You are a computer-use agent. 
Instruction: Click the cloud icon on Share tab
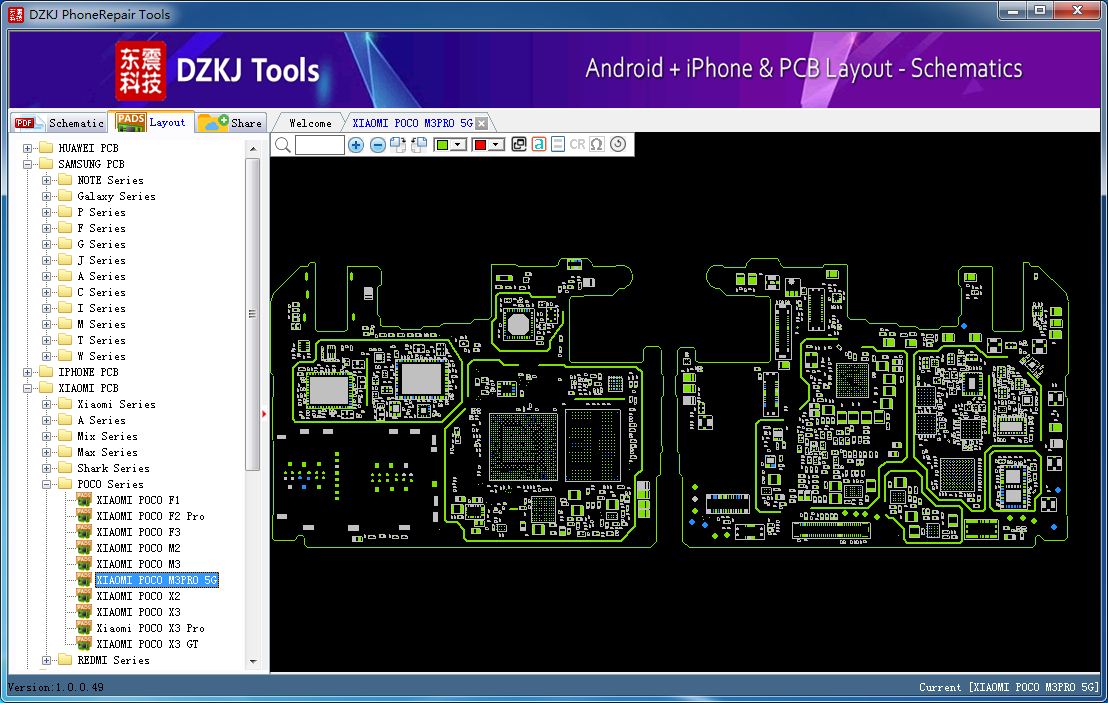(213, 123)
